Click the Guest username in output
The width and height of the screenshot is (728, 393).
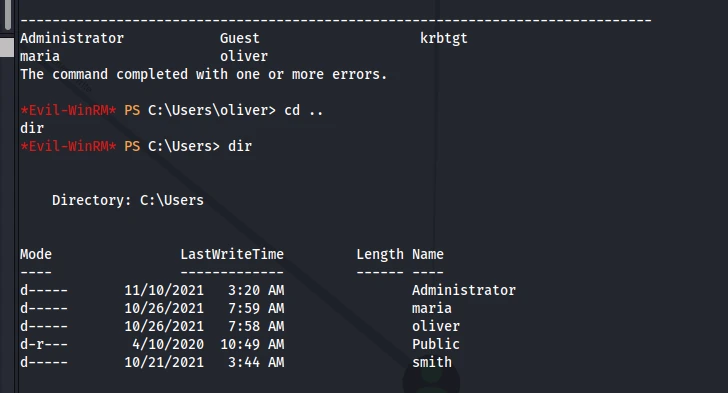tap(240, 38)
